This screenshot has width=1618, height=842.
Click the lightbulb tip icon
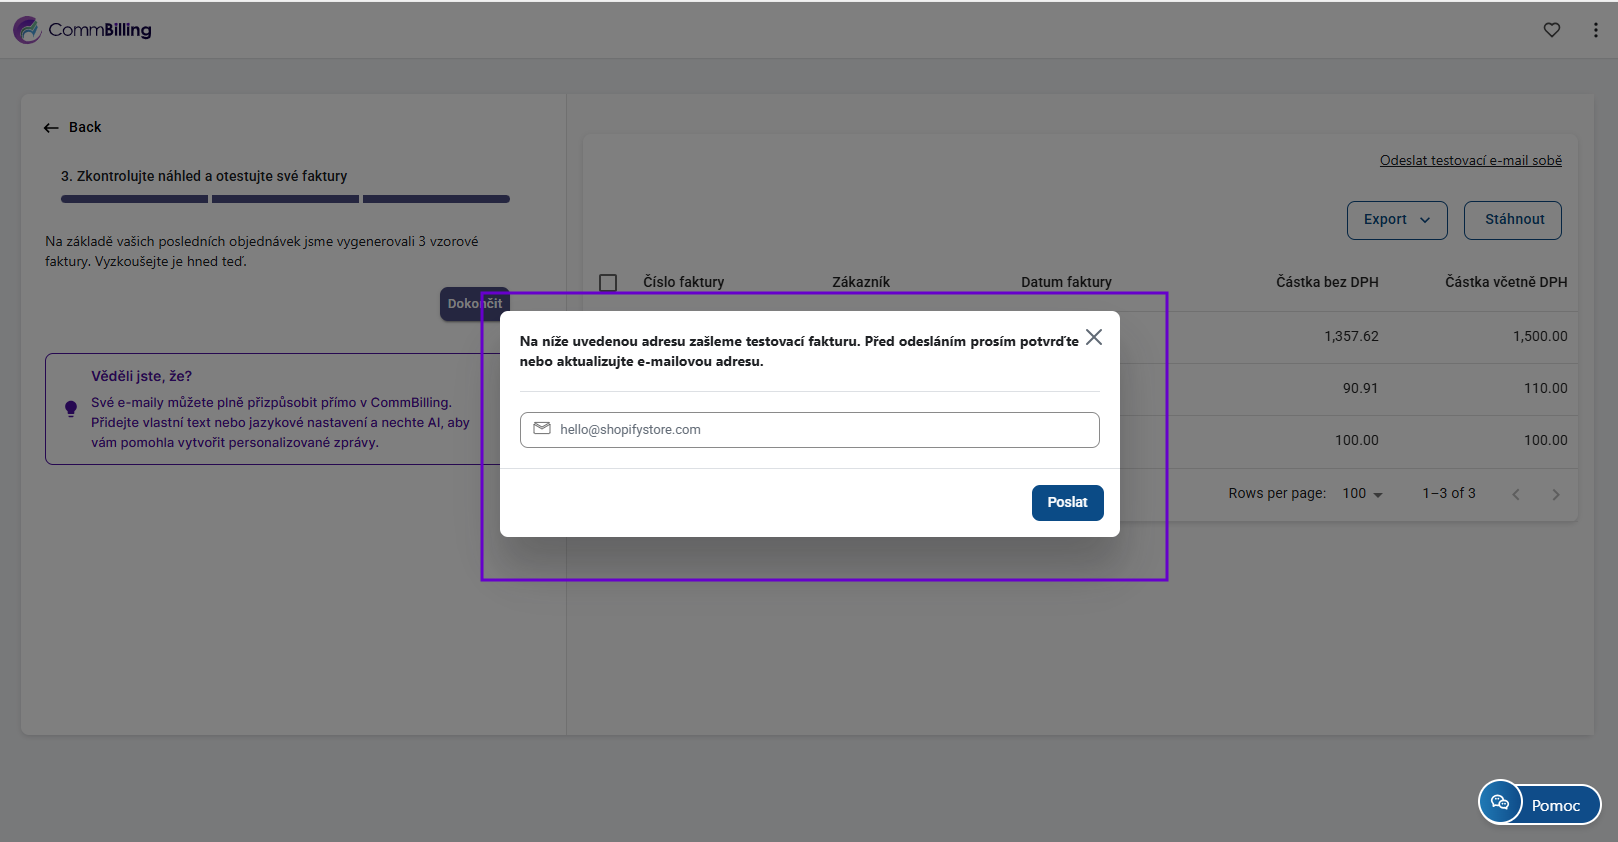click(71, 408)
